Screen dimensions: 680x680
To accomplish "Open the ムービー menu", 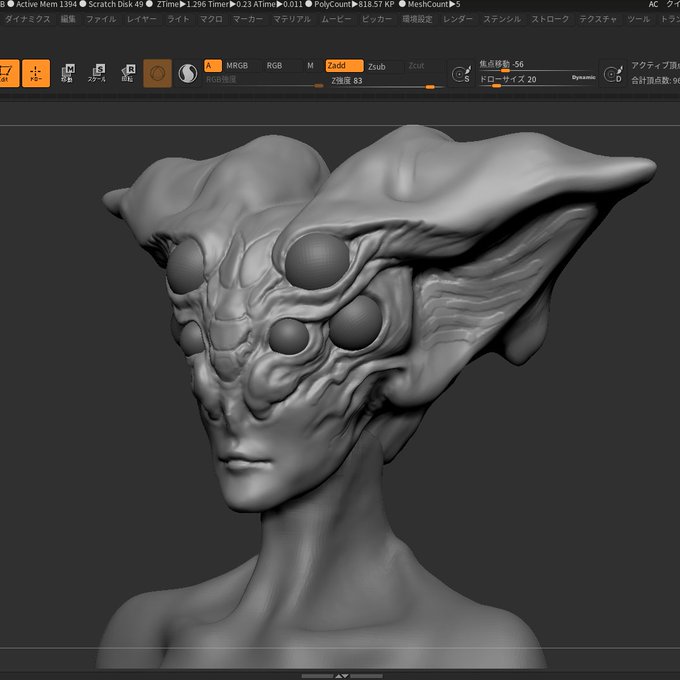I will point(337,19).
